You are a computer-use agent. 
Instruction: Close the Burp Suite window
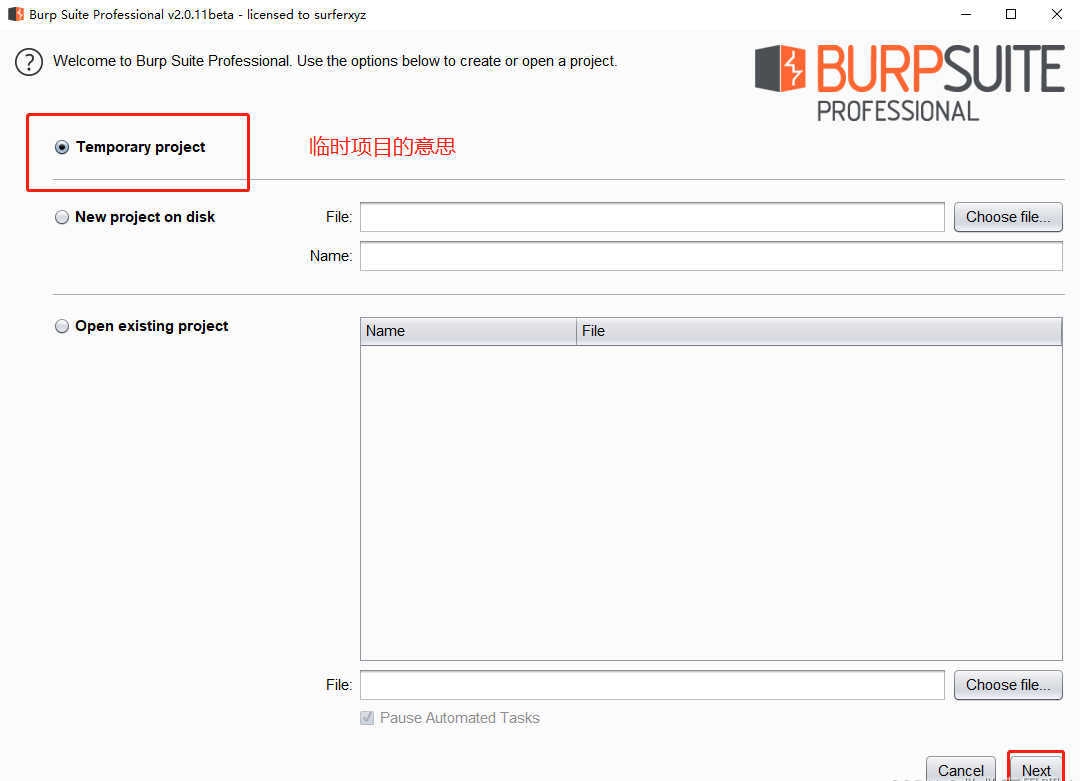[x=1057, y=14]
